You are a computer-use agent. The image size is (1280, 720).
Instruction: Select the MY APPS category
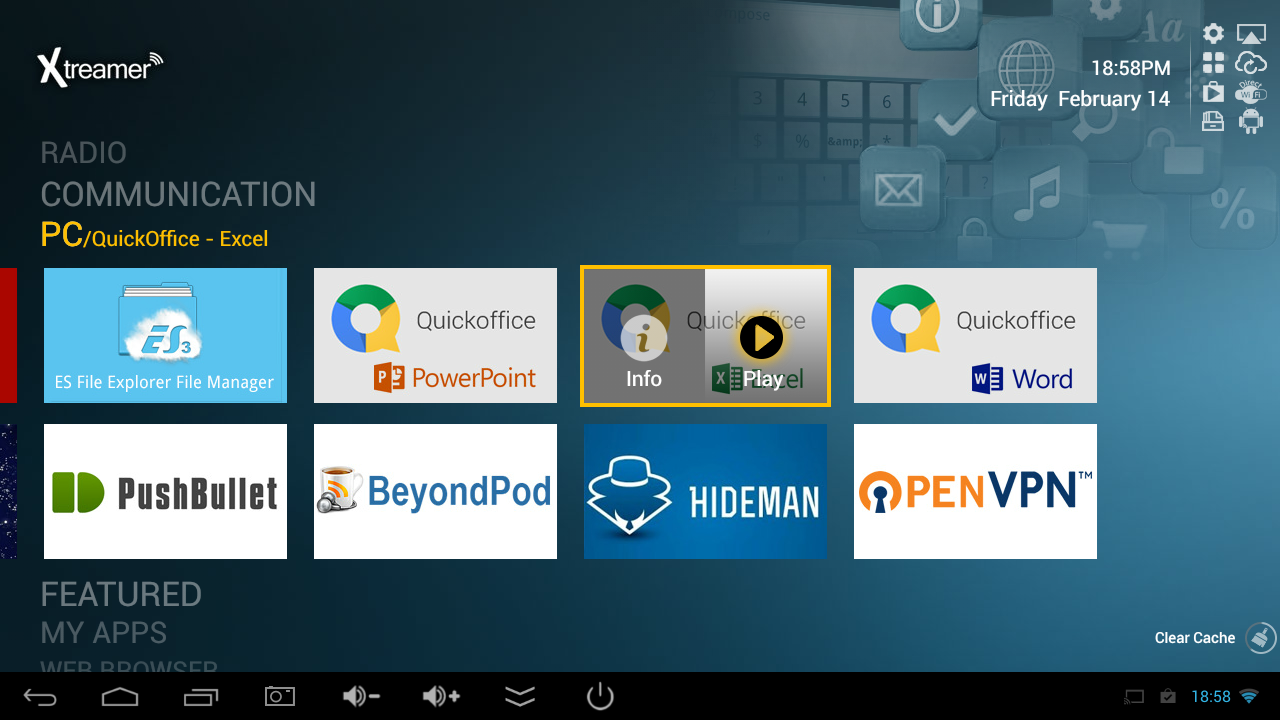104,633
